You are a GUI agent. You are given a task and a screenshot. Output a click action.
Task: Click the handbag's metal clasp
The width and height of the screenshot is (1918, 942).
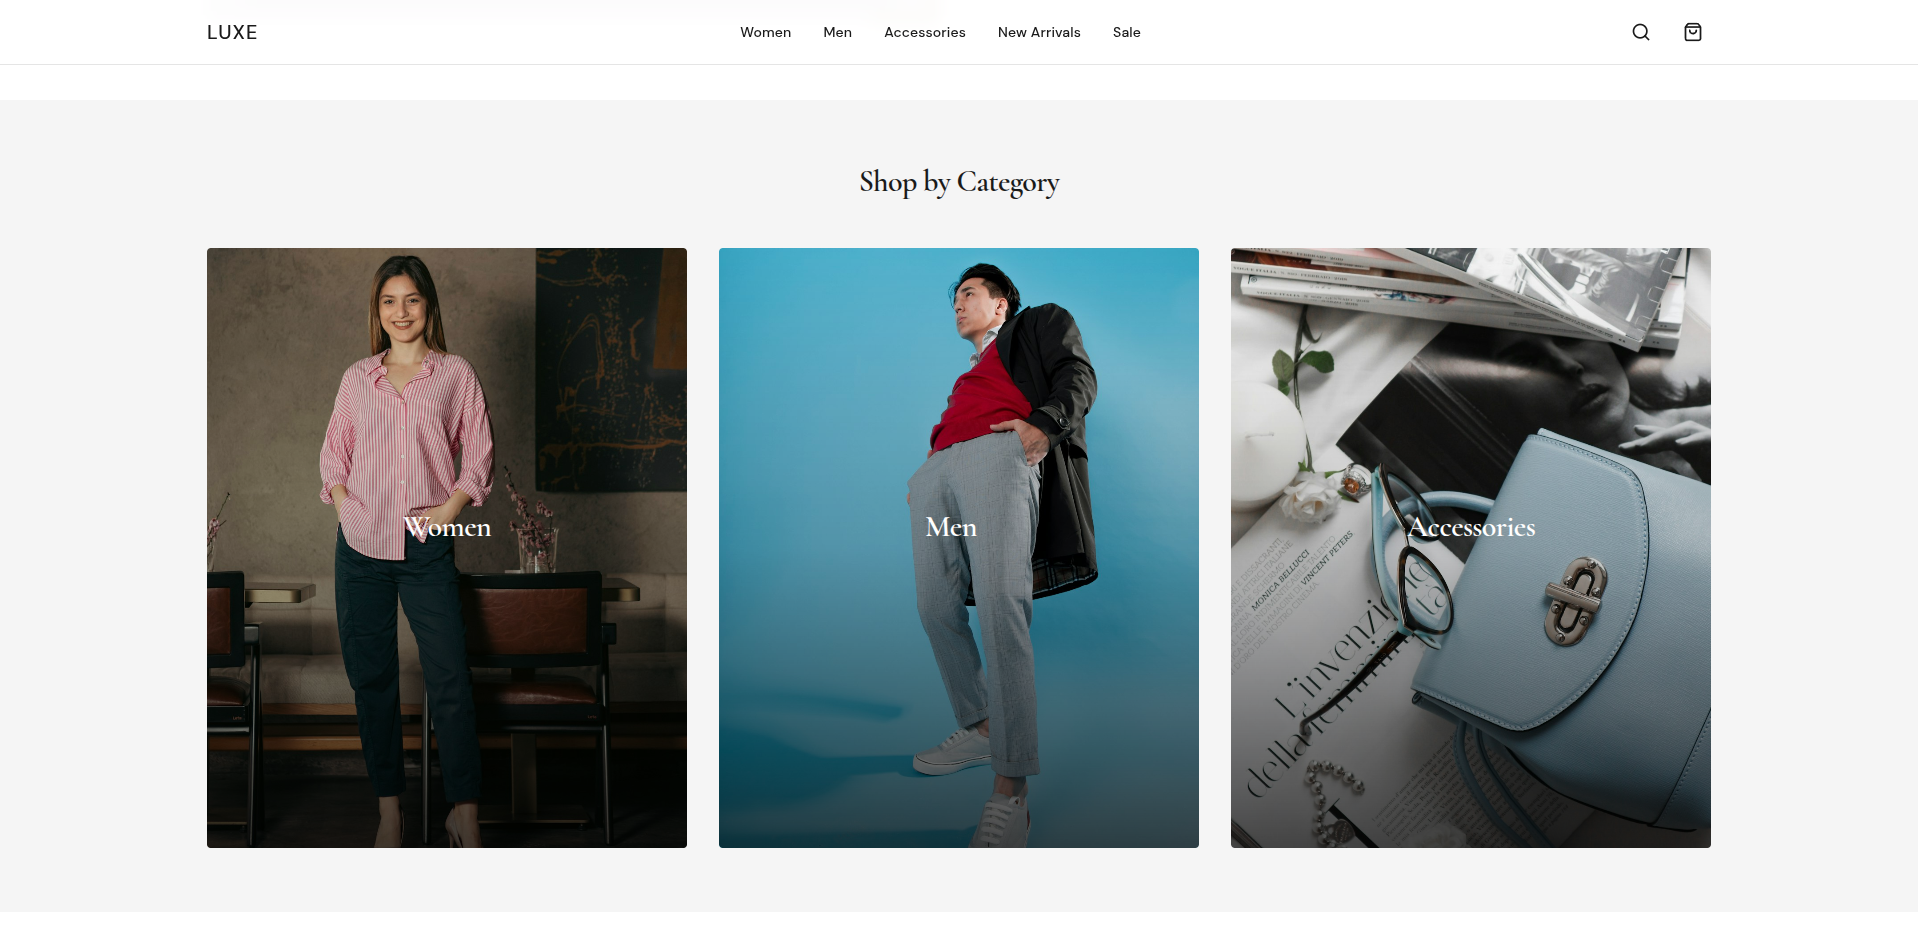pyautogui.click(x=1574, y=600)
